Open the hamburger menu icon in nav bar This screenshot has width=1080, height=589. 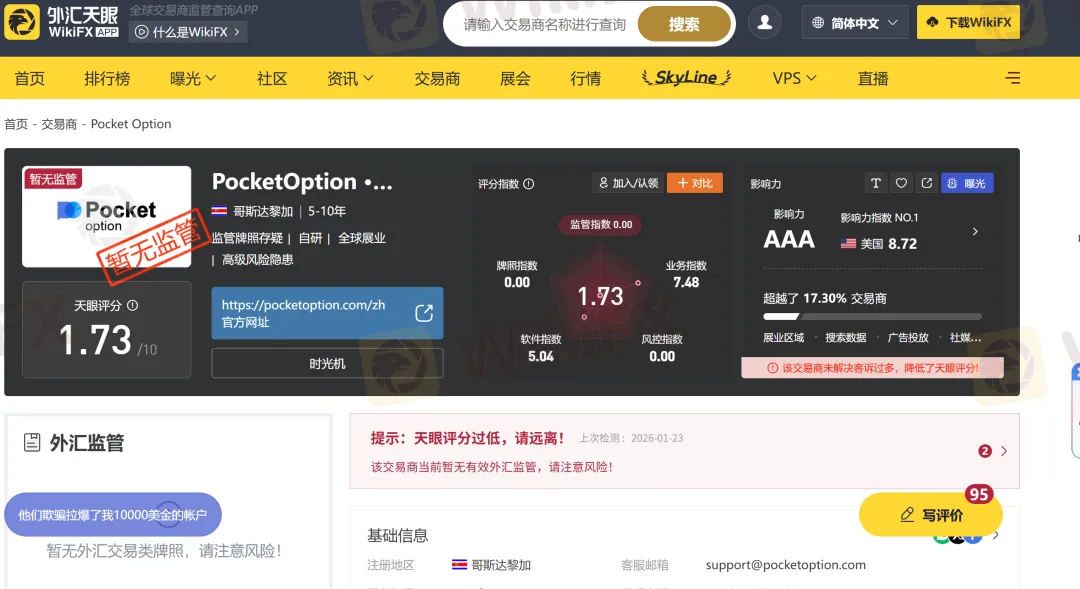click(1012, 78)
